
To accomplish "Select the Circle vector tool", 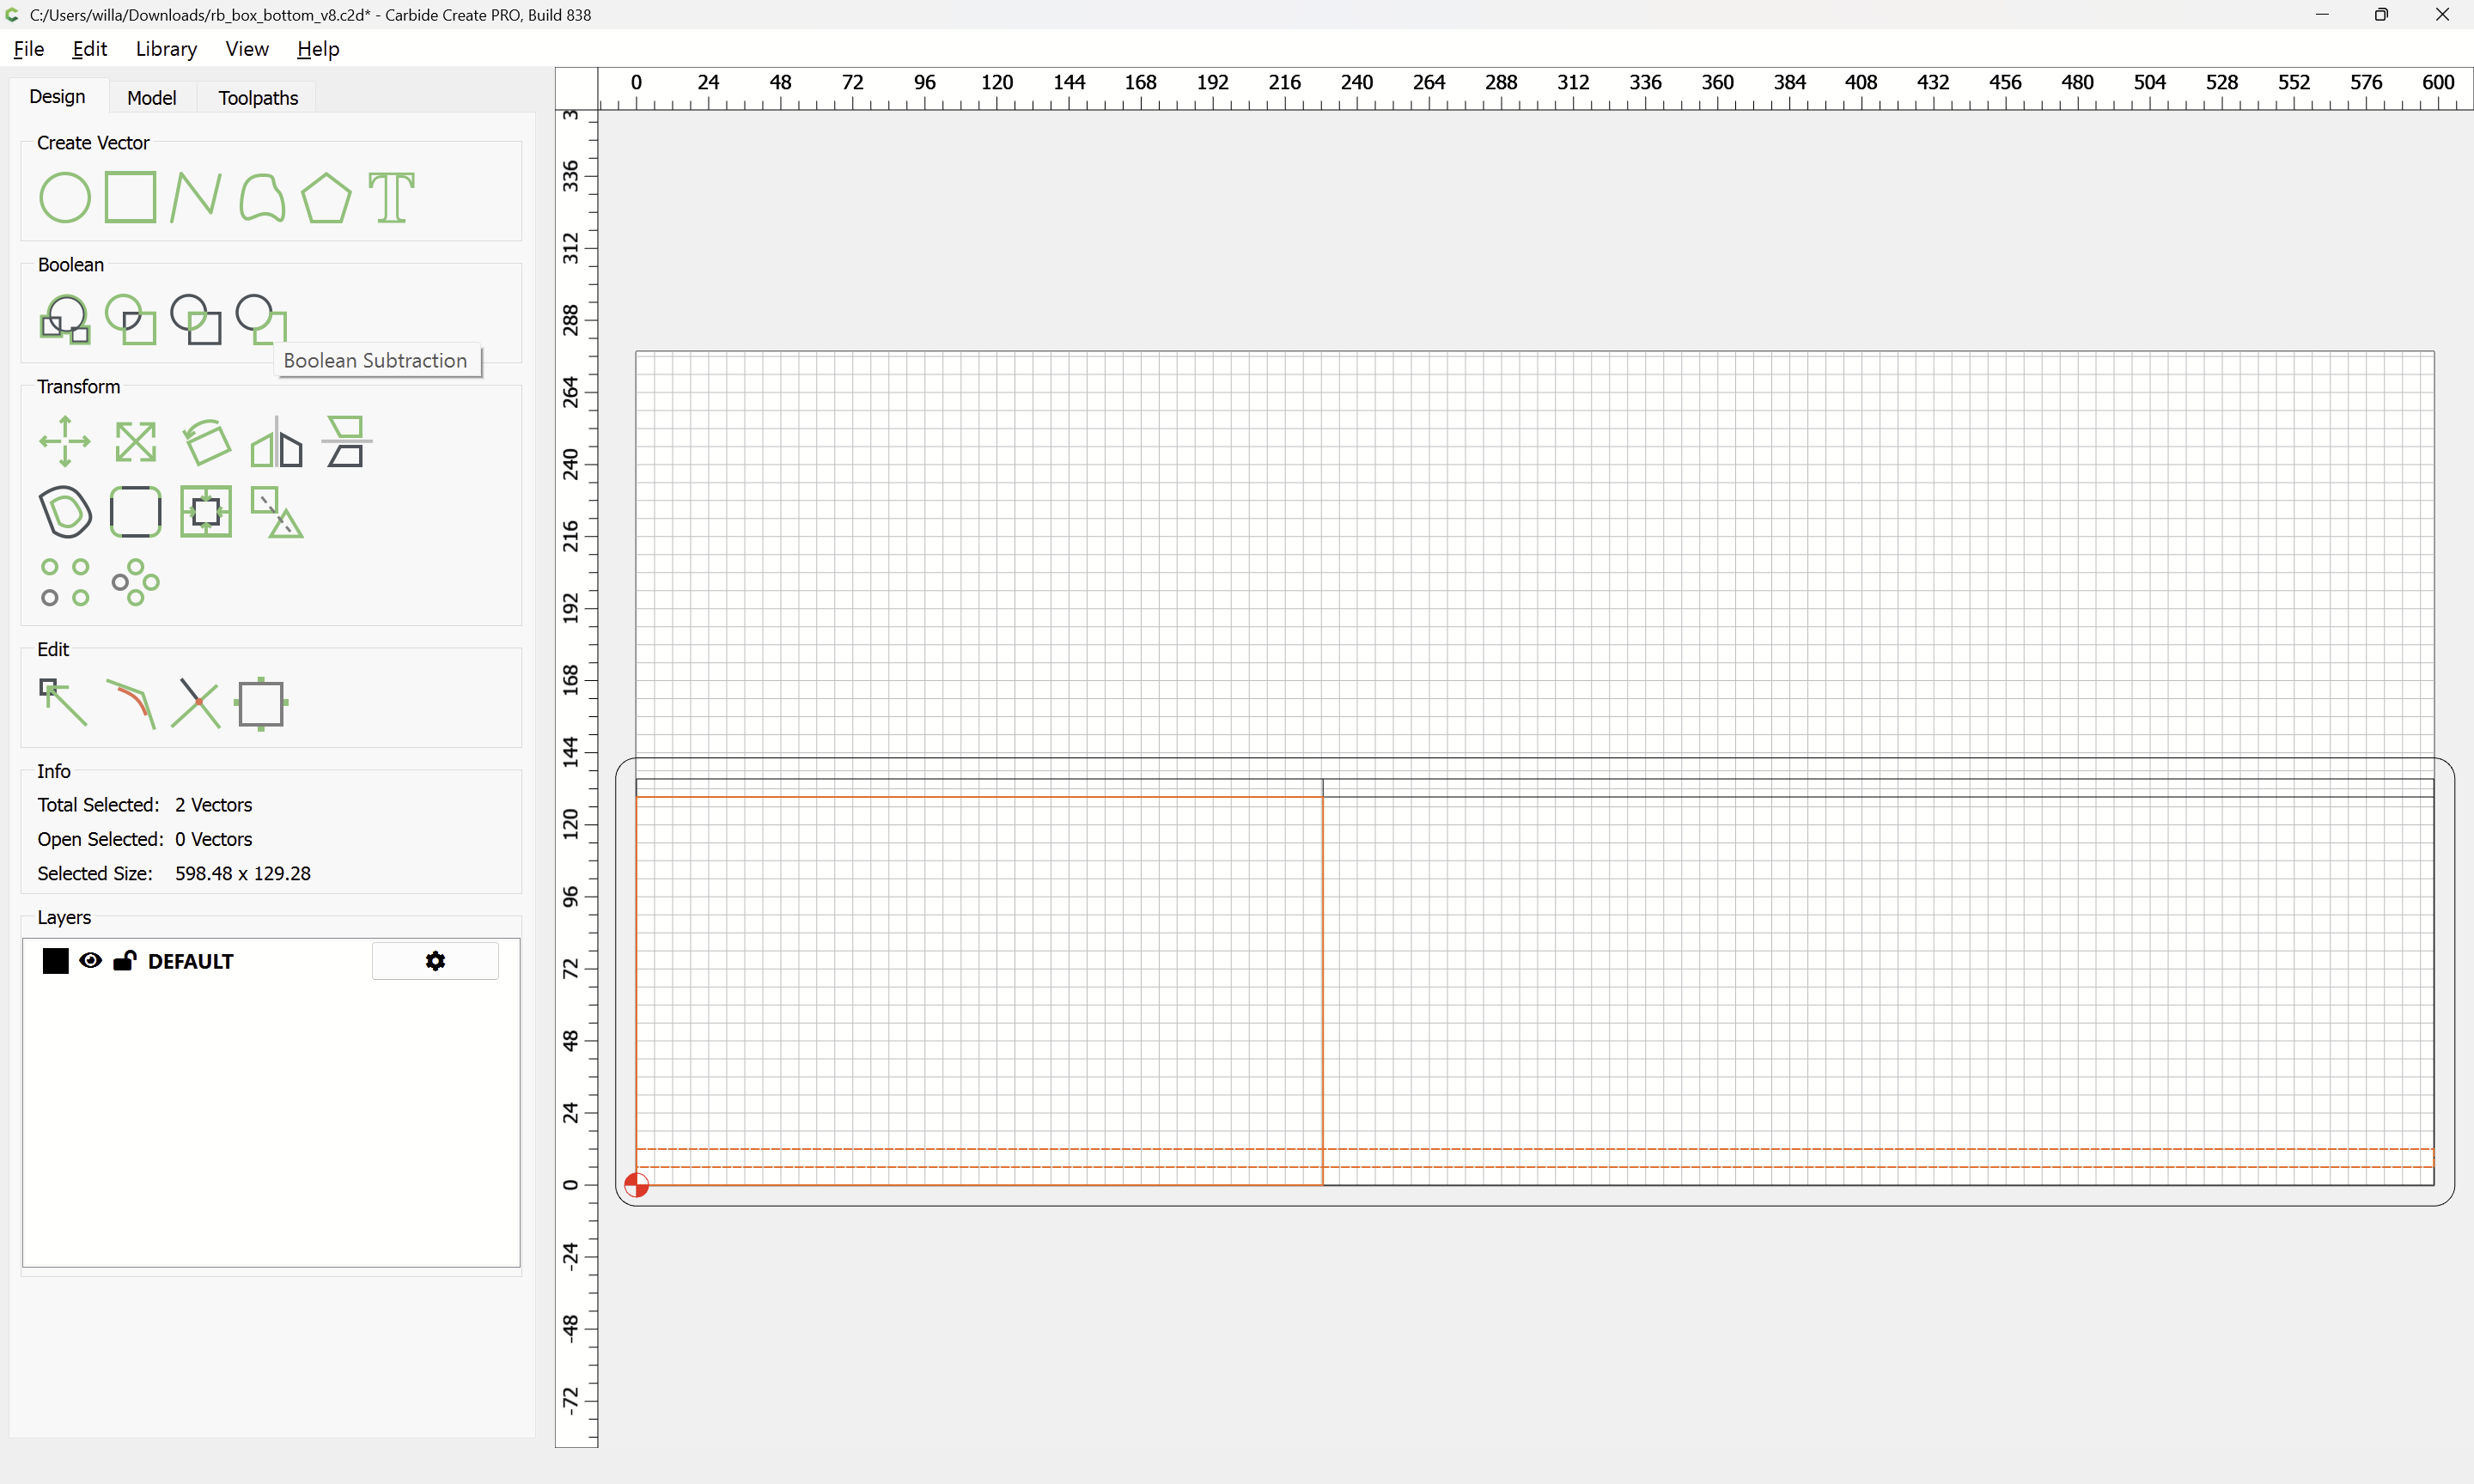I will coord(65,197).
